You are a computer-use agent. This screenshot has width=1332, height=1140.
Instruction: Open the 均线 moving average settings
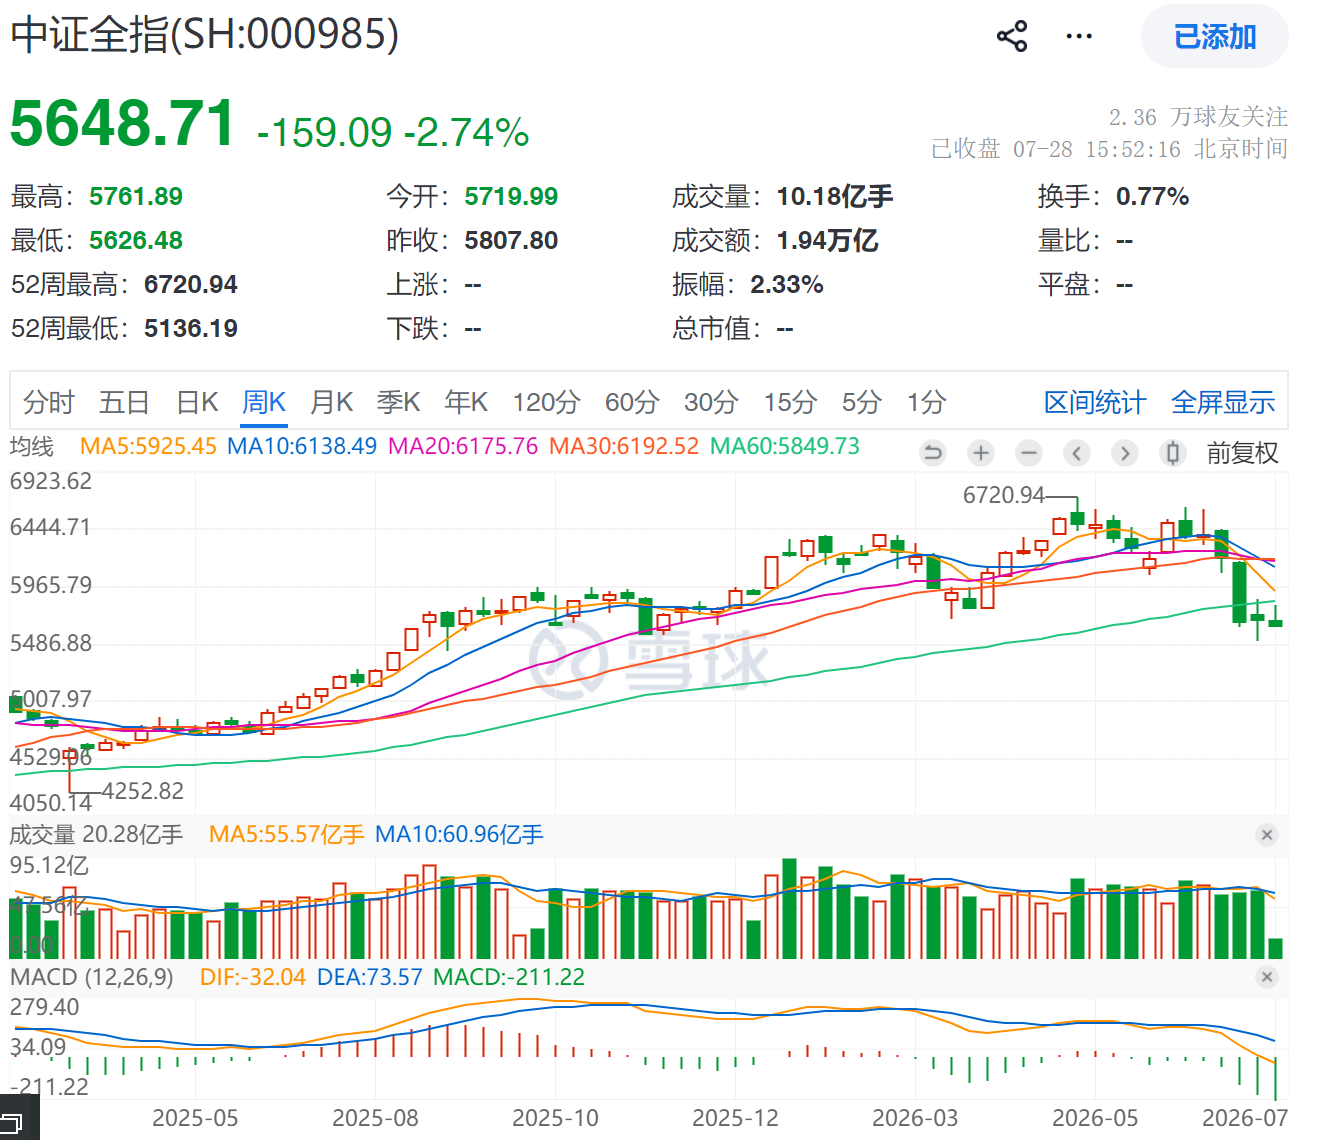[32, 446]
